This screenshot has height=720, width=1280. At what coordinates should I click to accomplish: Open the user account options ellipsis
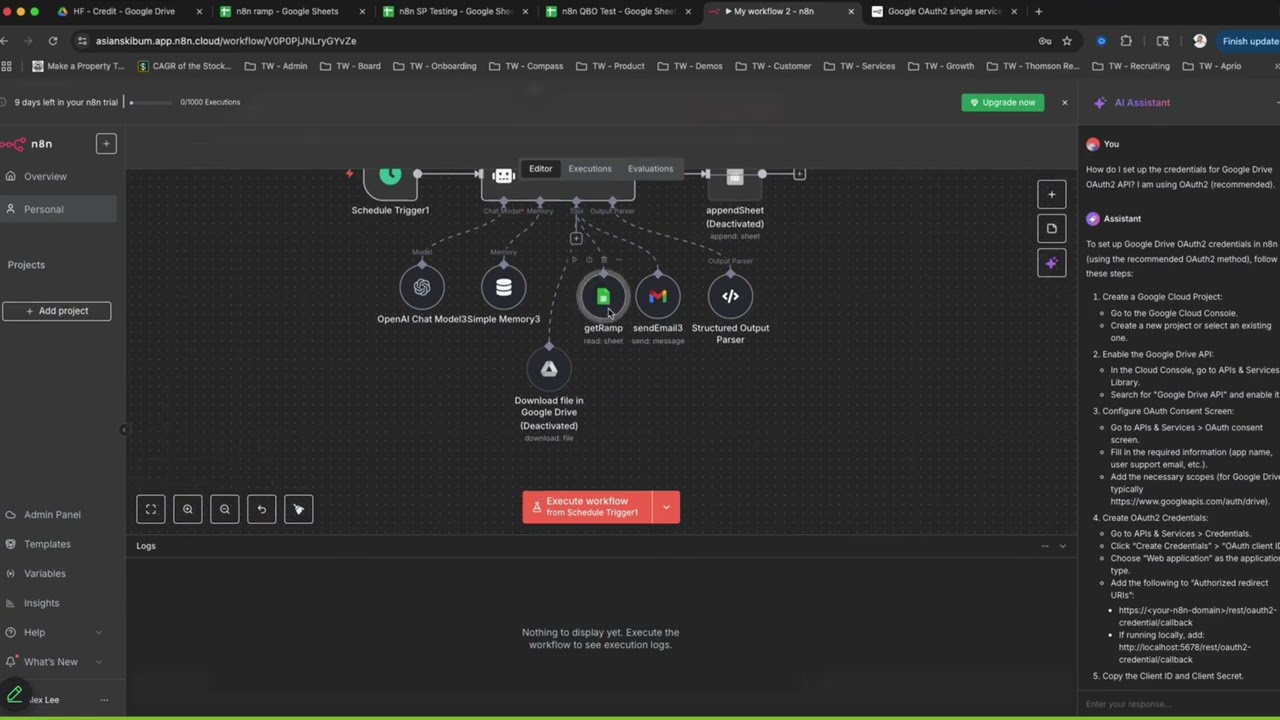click(104, 700)
